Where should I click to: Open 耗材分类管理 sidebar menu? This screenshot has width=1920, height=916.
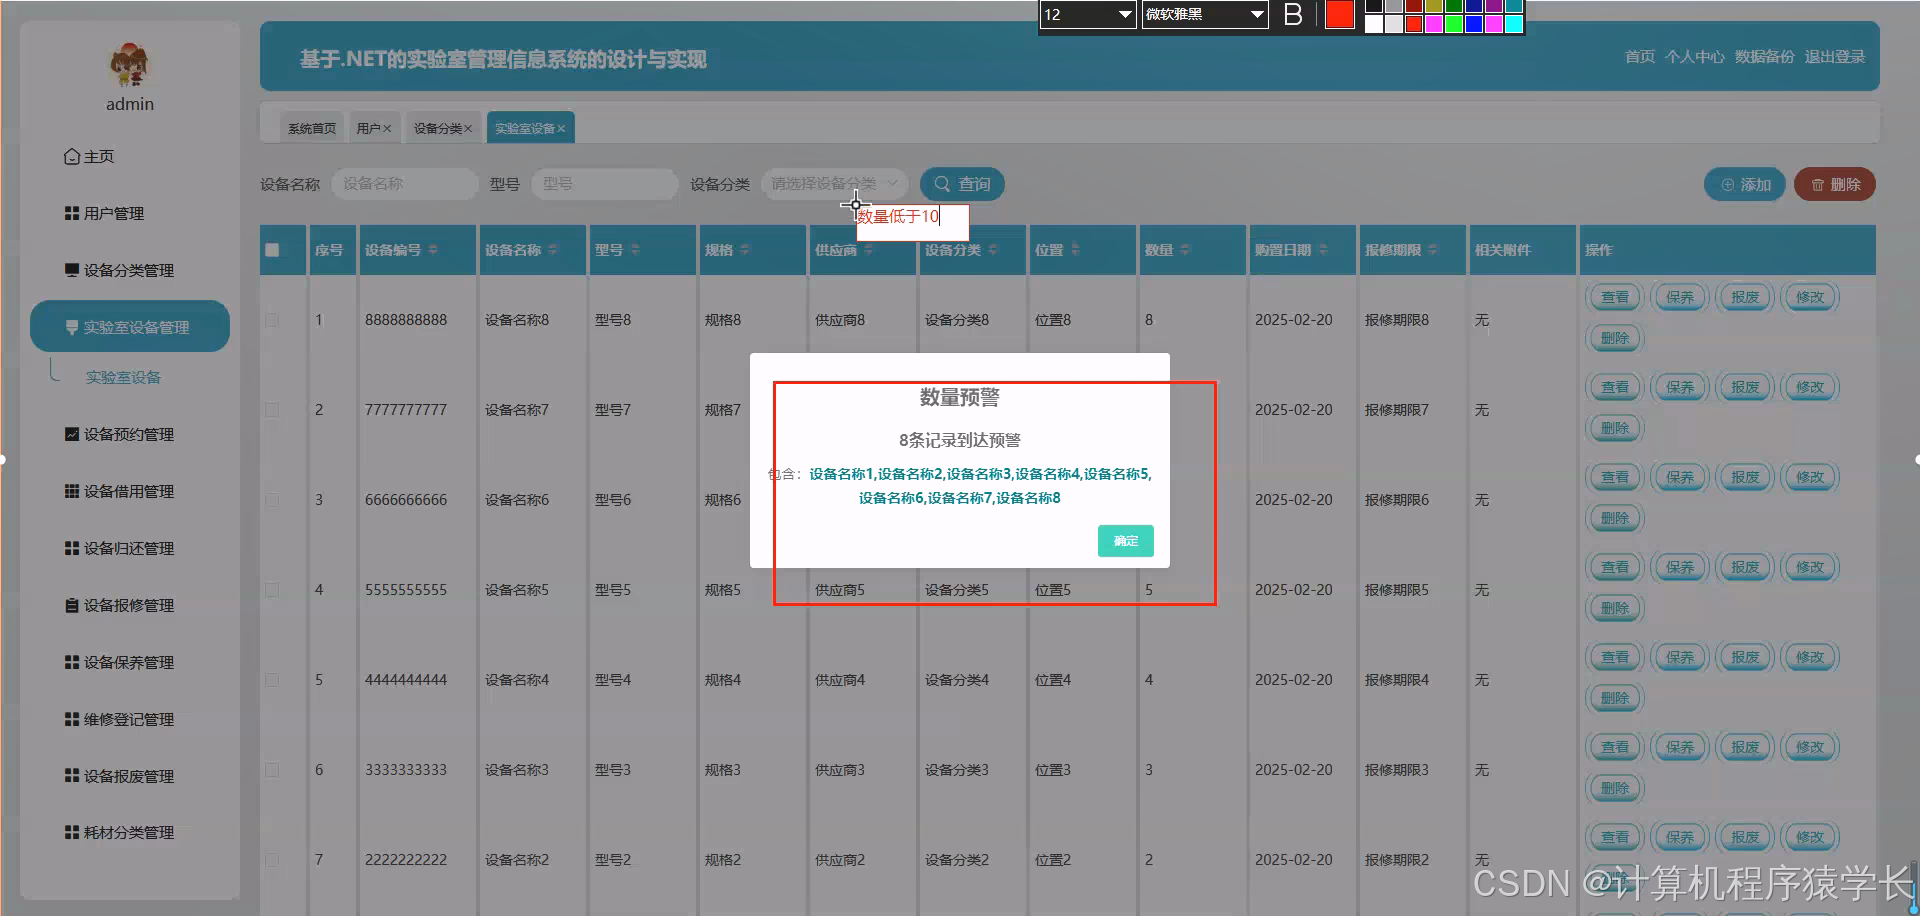(x=119, y=832)
